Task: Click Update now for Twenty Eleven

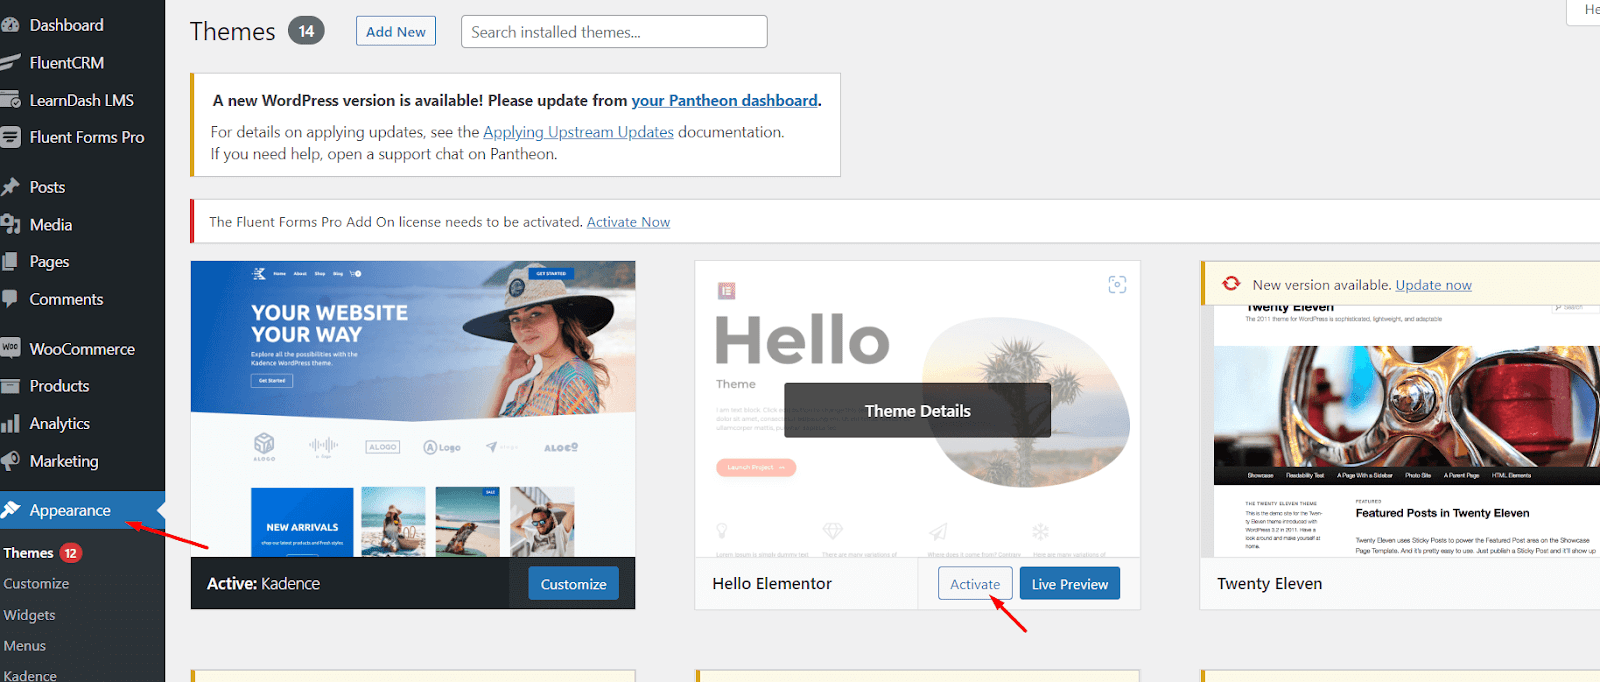Action: pos(1433,285)
